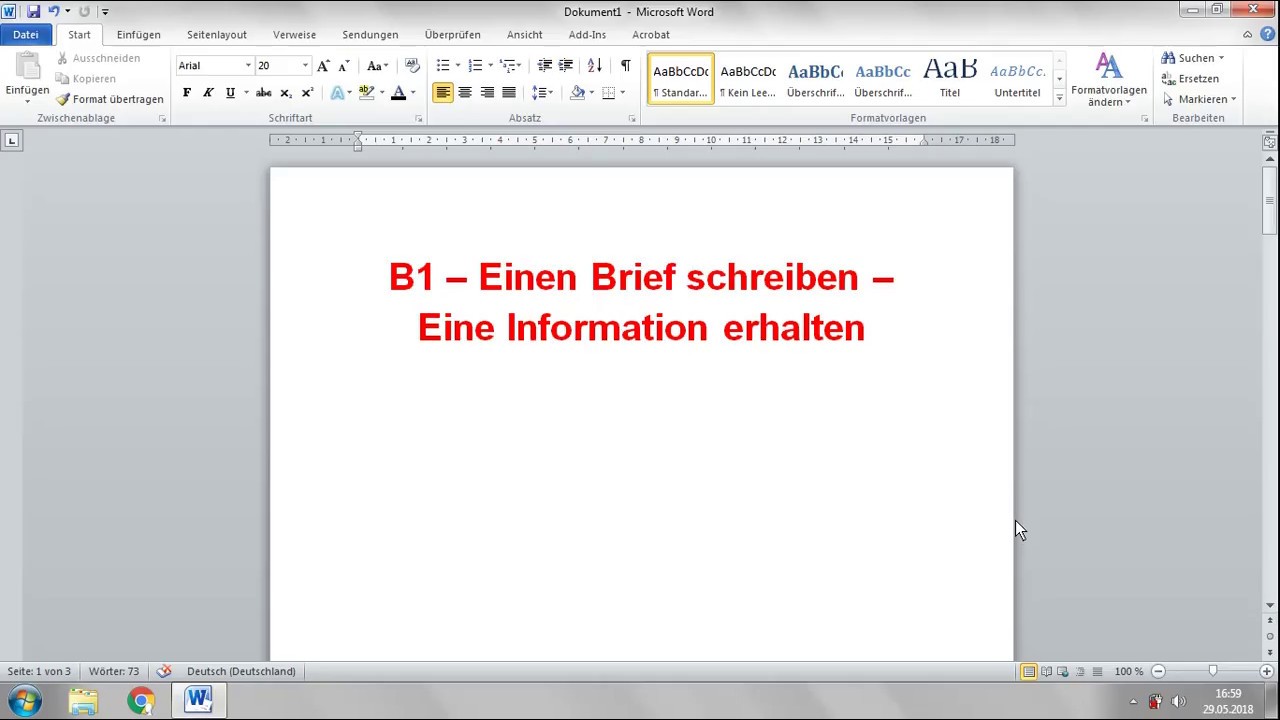Switch to Überprüfen tab

click(x=452, y=34)
